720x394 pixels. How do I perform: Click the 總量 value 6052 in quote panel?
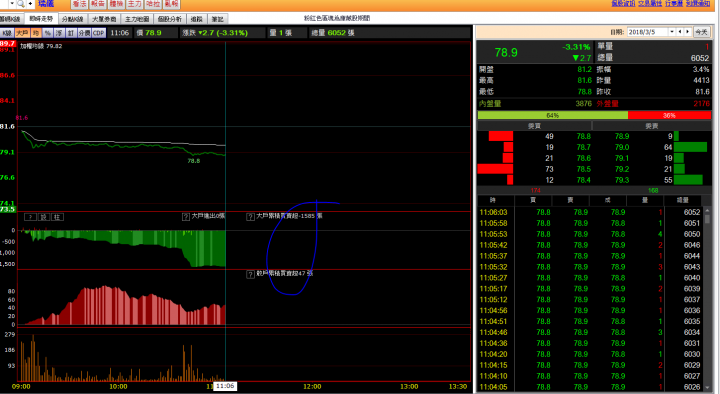pyautogui.click(x=700, y=58)
